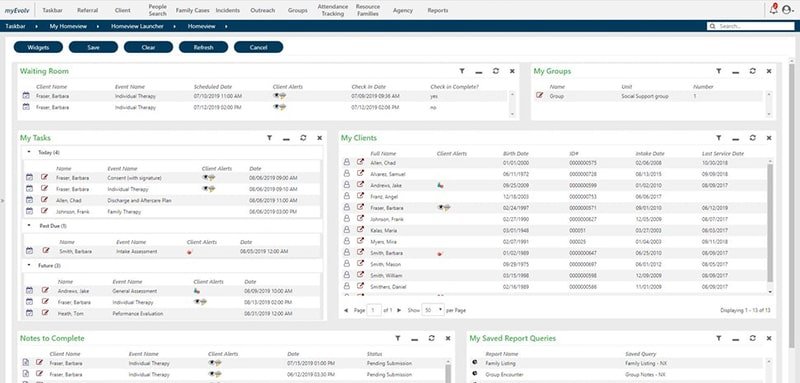Click the Refresh button
The width and height of the screenshot is (800, 383).
coord(204,47)
